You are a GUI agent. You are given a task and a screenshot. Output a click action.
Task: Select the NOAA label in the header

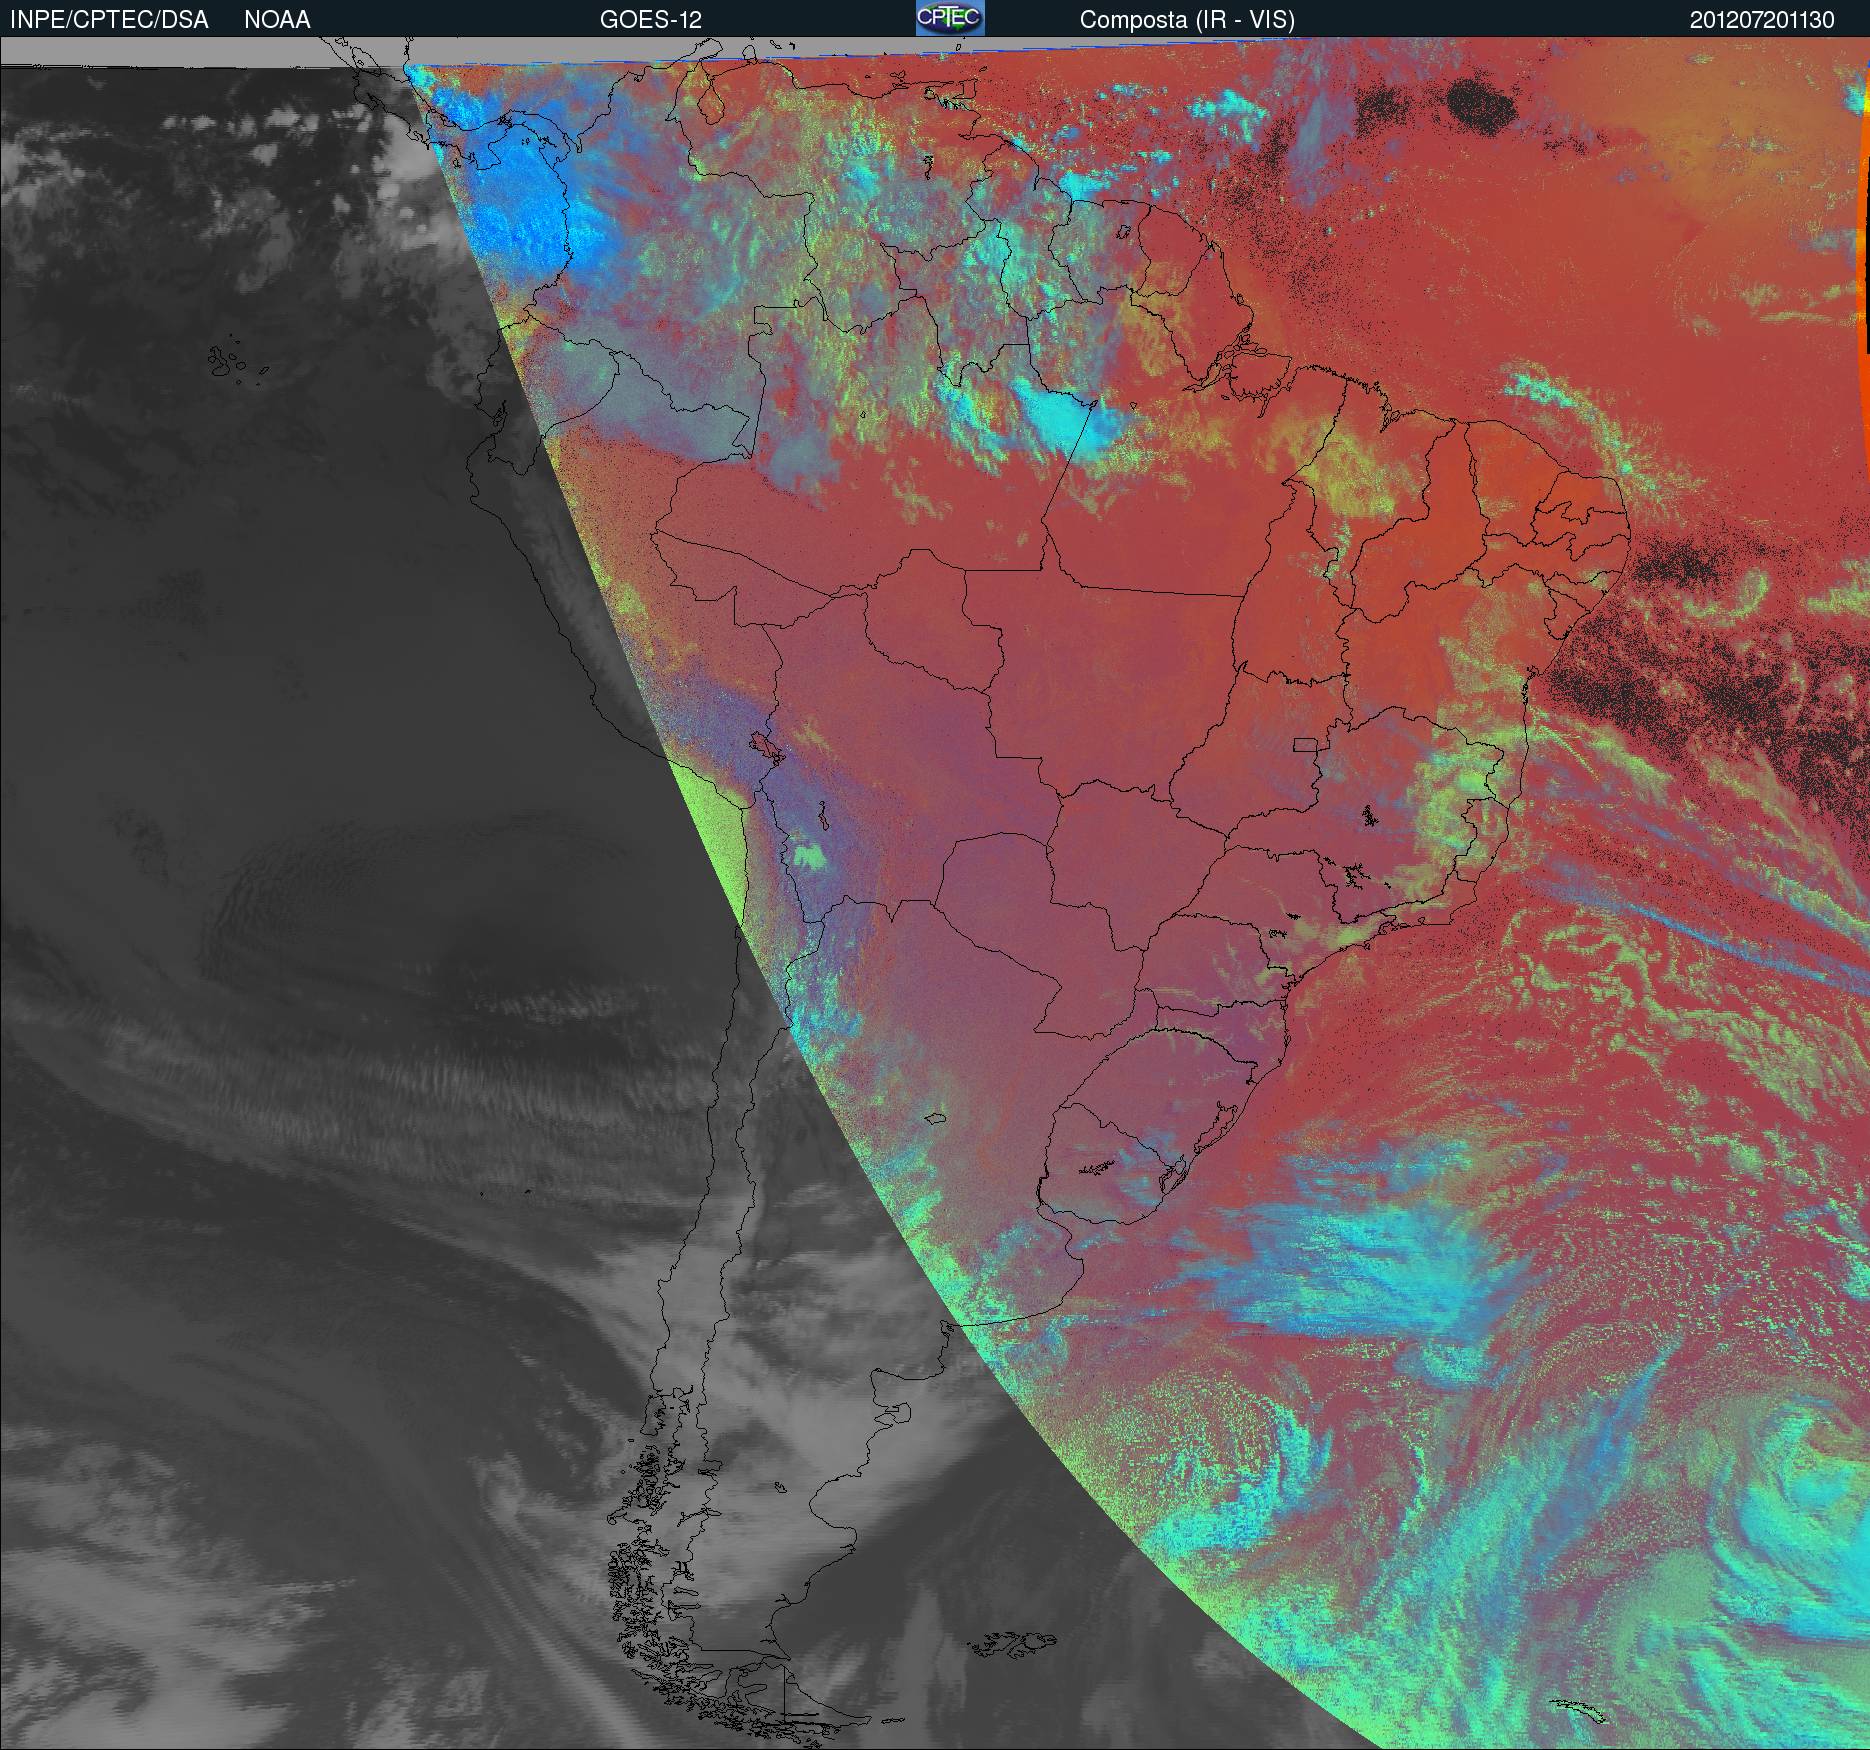point(277,20)
